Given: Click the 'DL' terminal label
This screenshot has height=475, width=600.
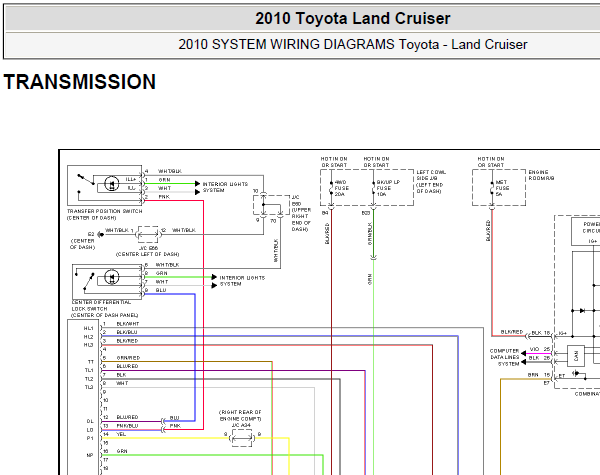Looking at the screenshot, I should click(x=90, y=421).
